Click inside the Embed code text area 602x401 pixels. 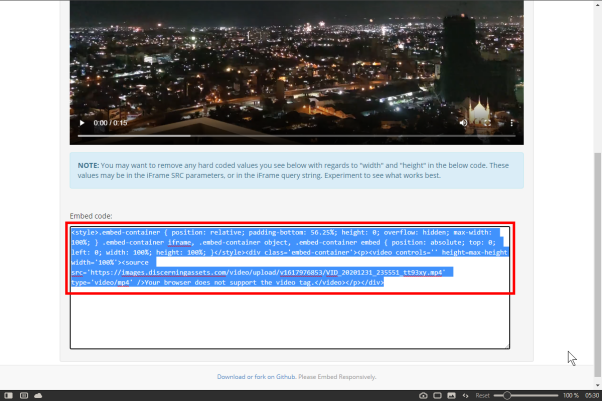pyautogui.click(x=290, y=288)
